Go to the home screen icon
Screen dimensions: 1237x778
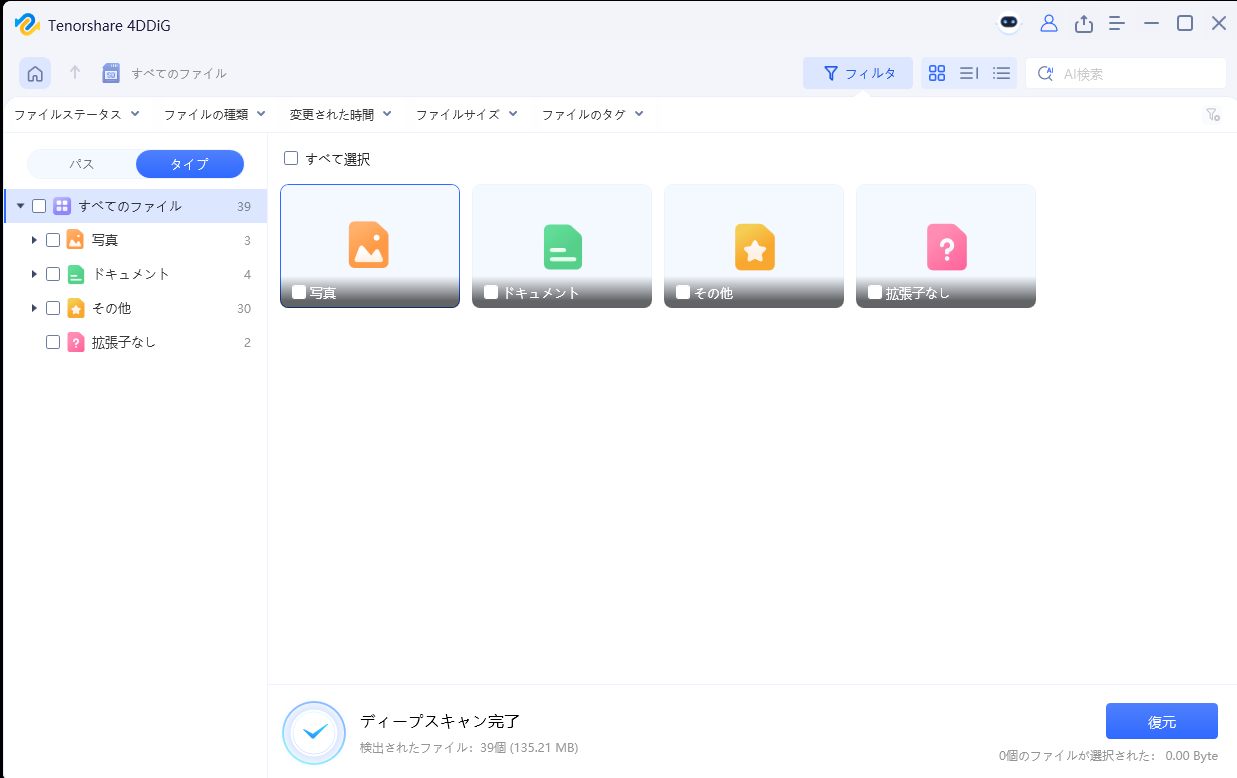[x=35, y=73]
